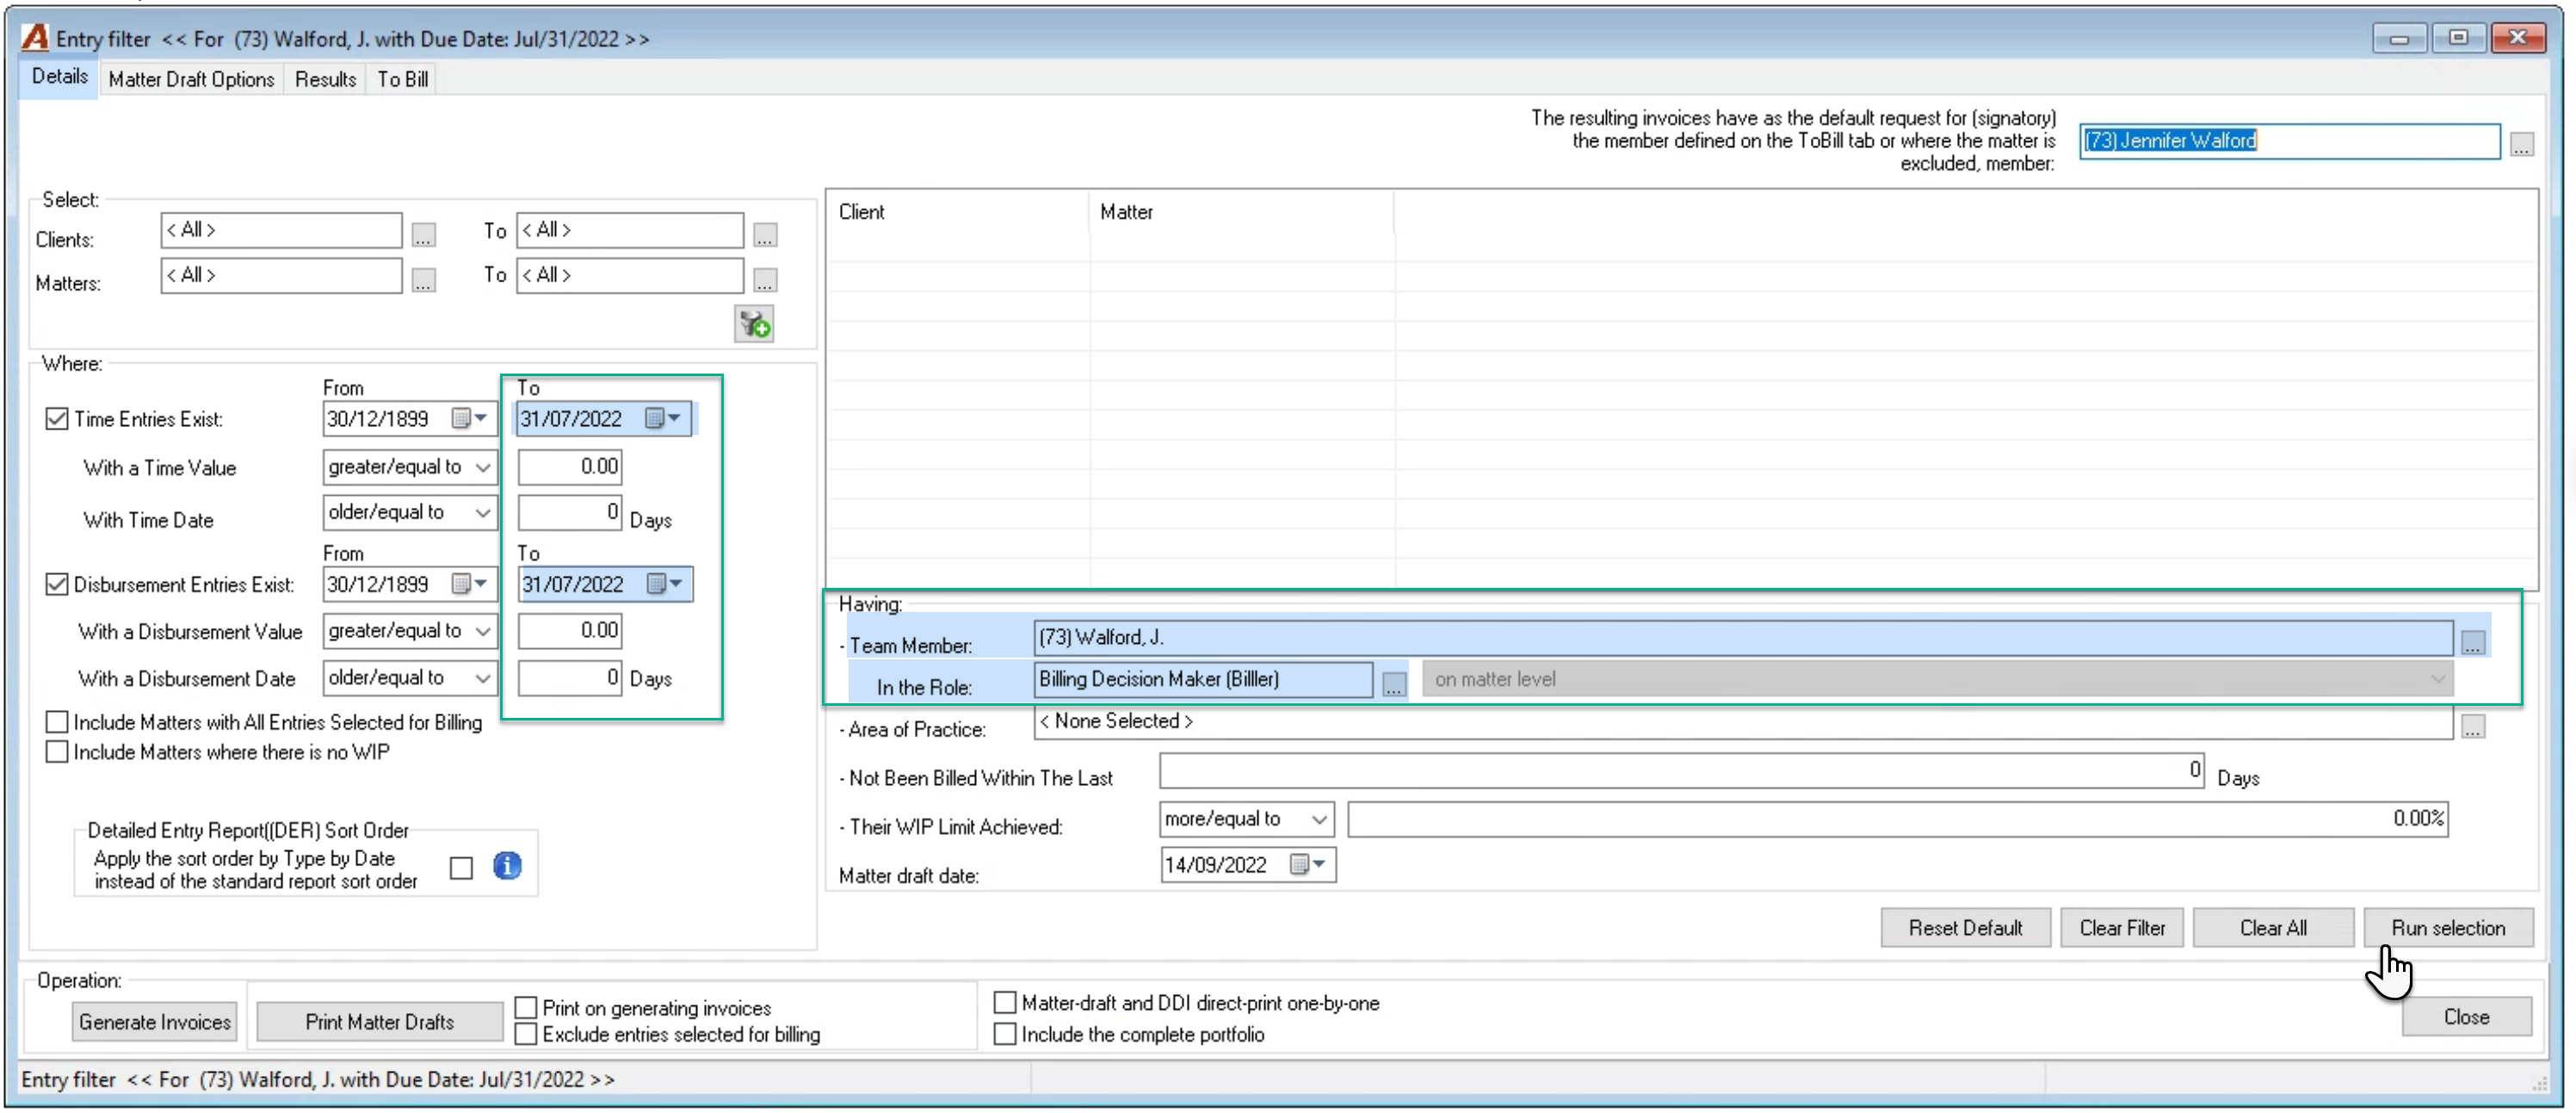Expand With a Time Value comparison dropdown

pyautogui.click(x=410, y=467)
